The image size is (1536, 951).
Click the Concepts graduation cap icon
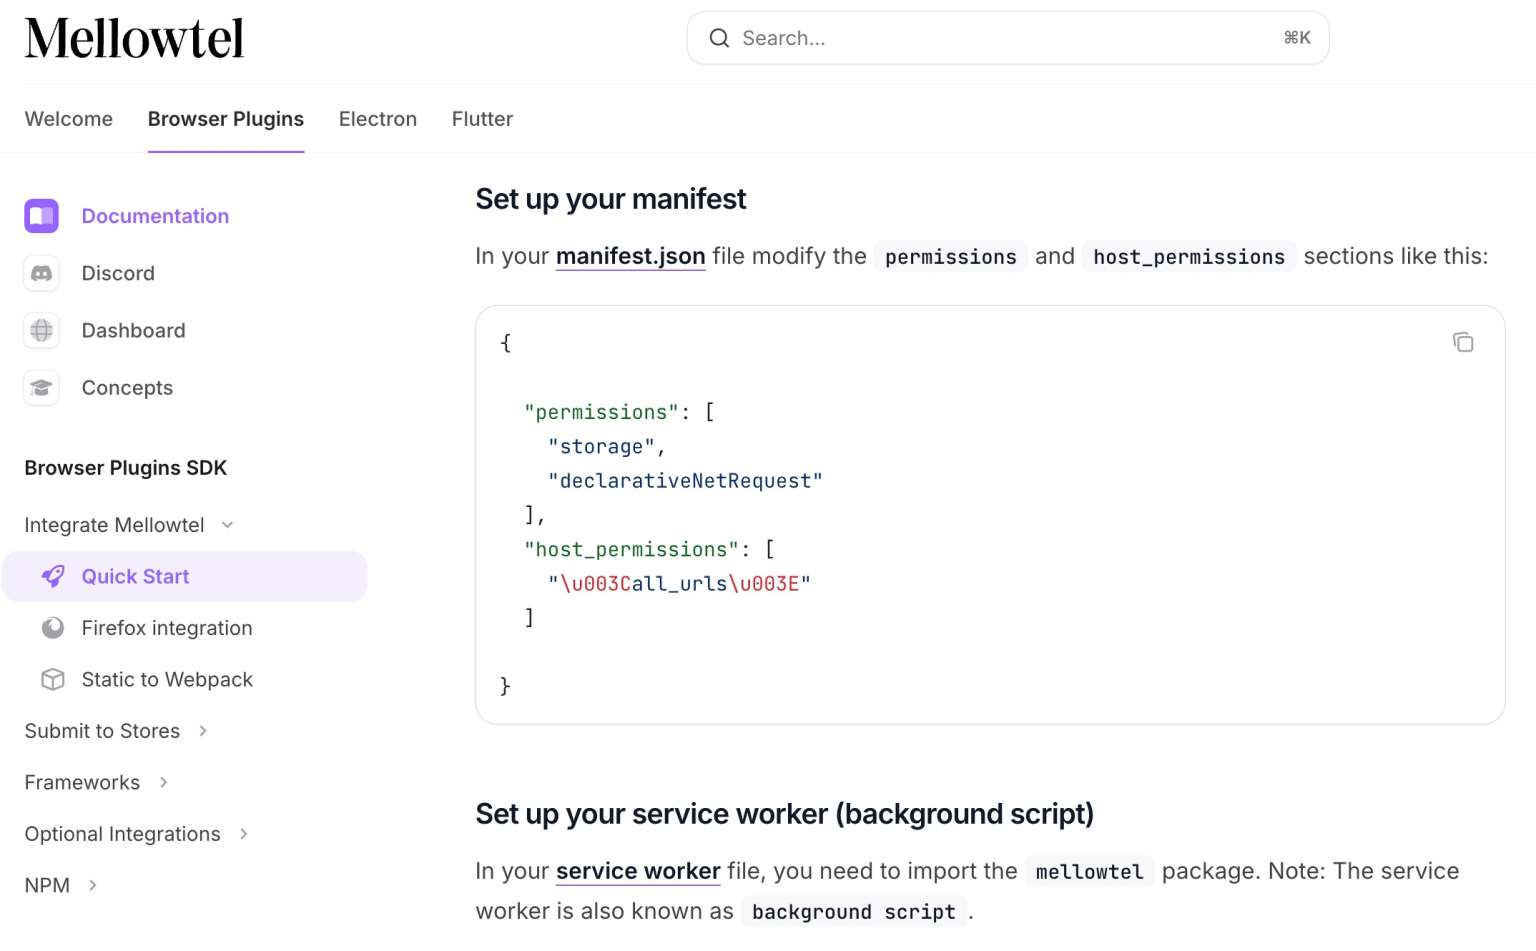click(41, 388)
